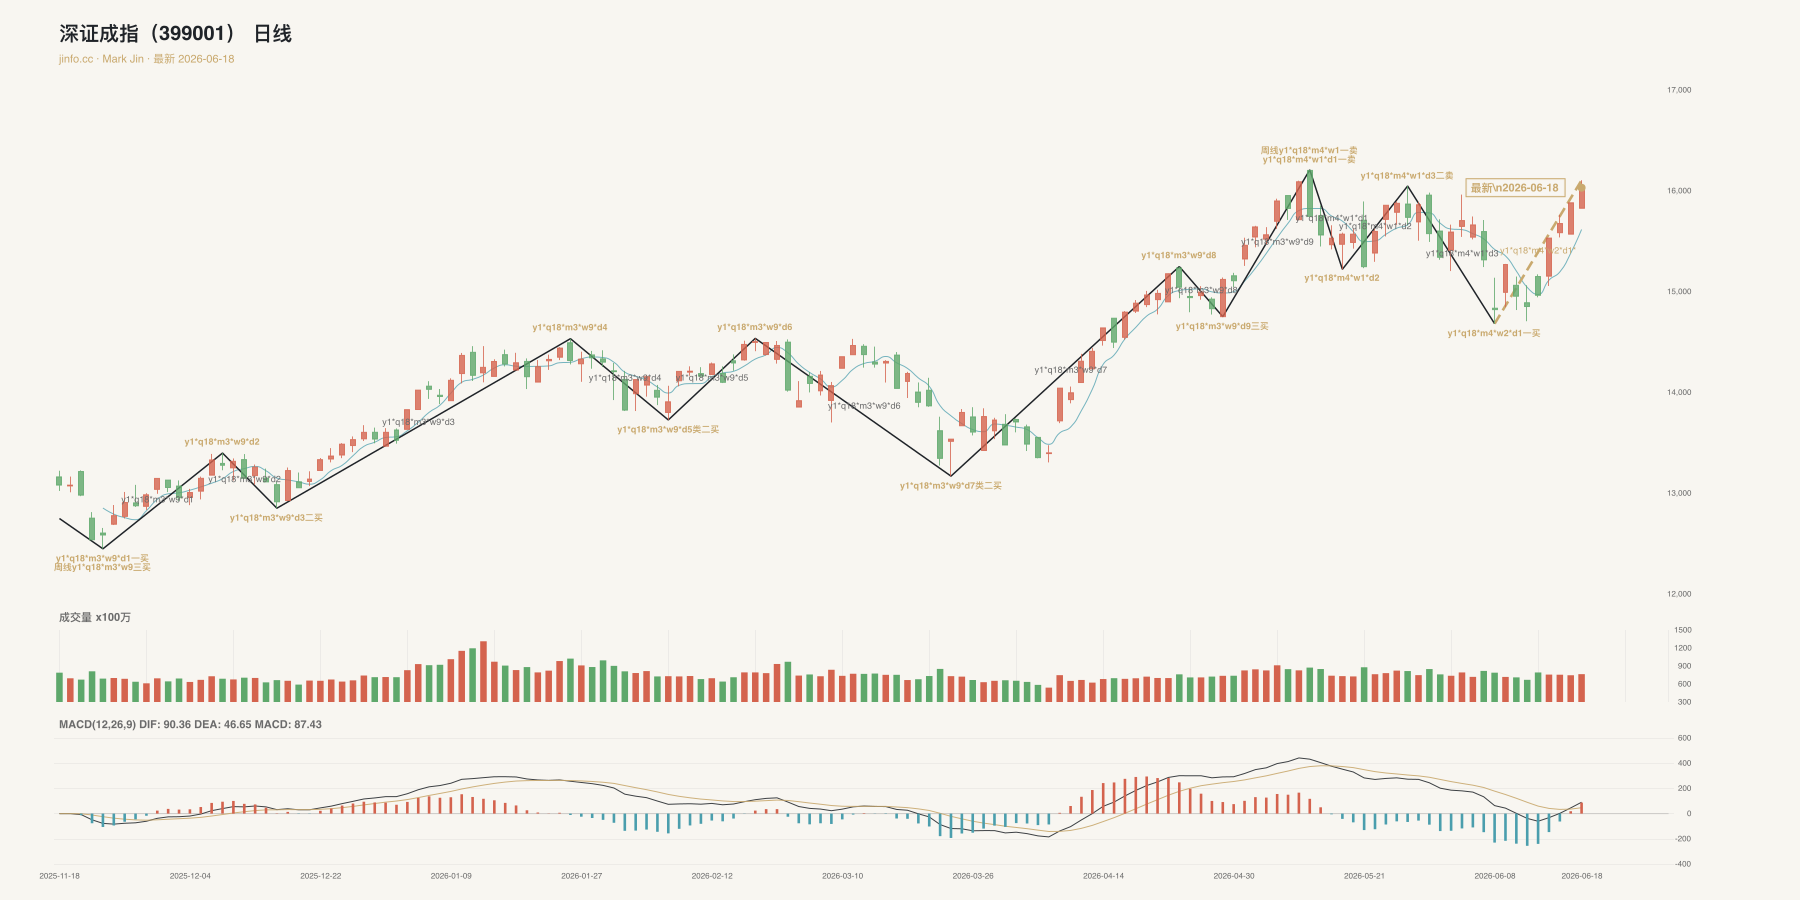Click the y1*q18*m3*w9*d5类二买 label
The image size is (1800, 900).
point(668,430)
